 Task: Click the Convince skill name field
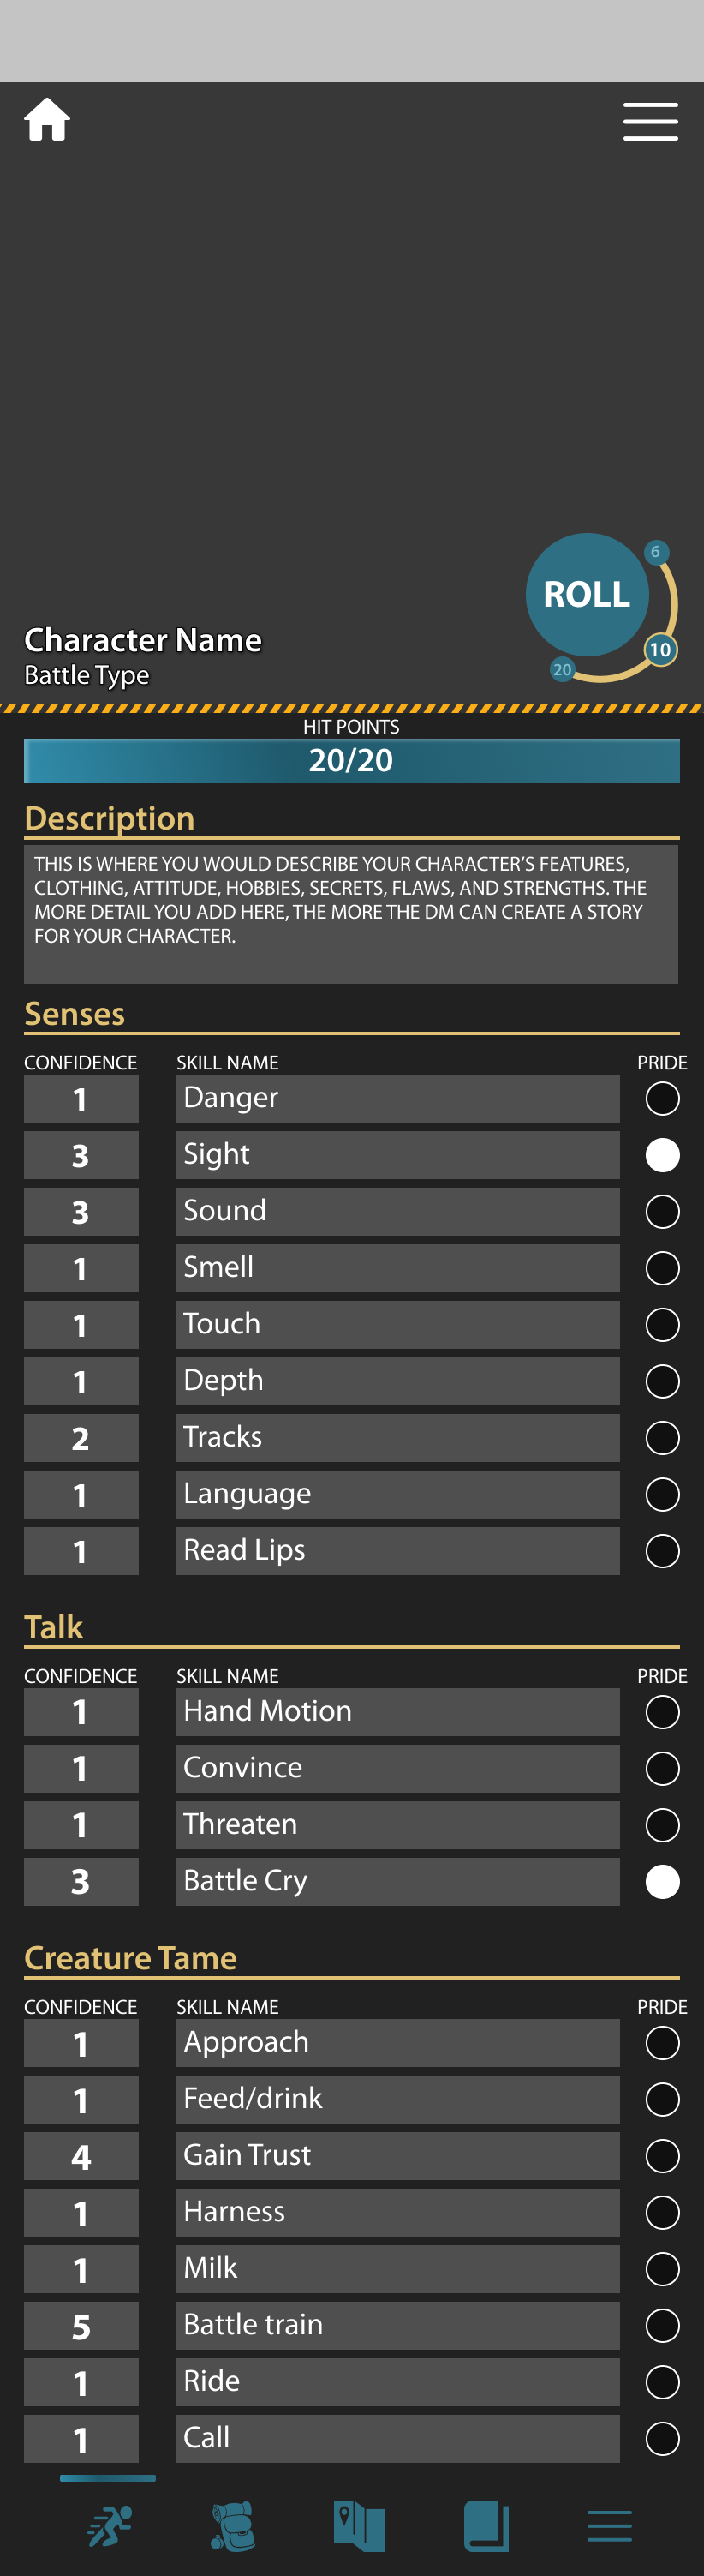click(397, 1768)
